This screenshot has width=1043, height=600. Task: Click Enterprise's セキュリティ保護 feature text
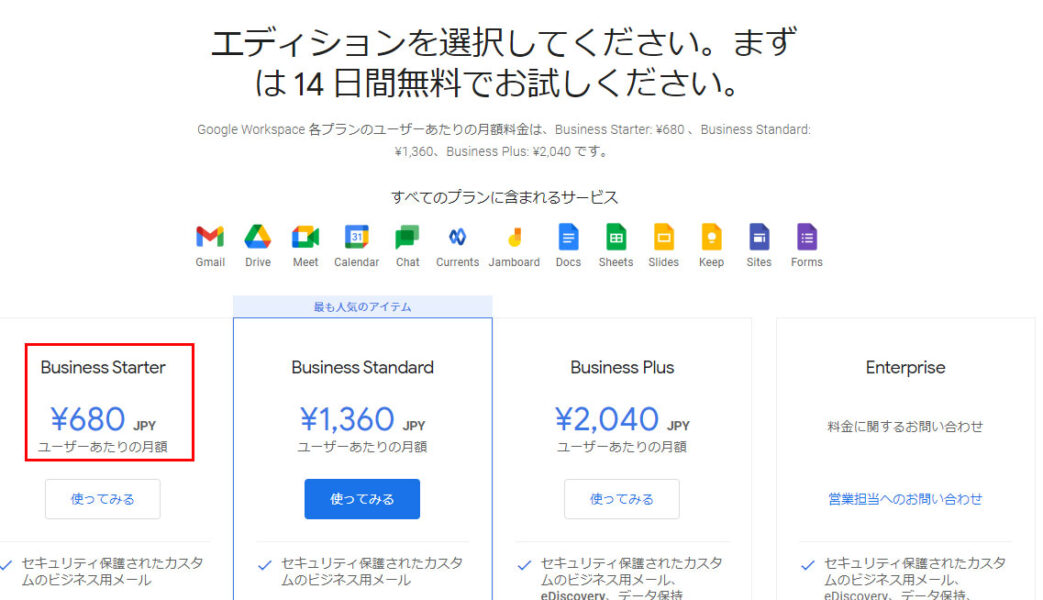click(915, 579)
